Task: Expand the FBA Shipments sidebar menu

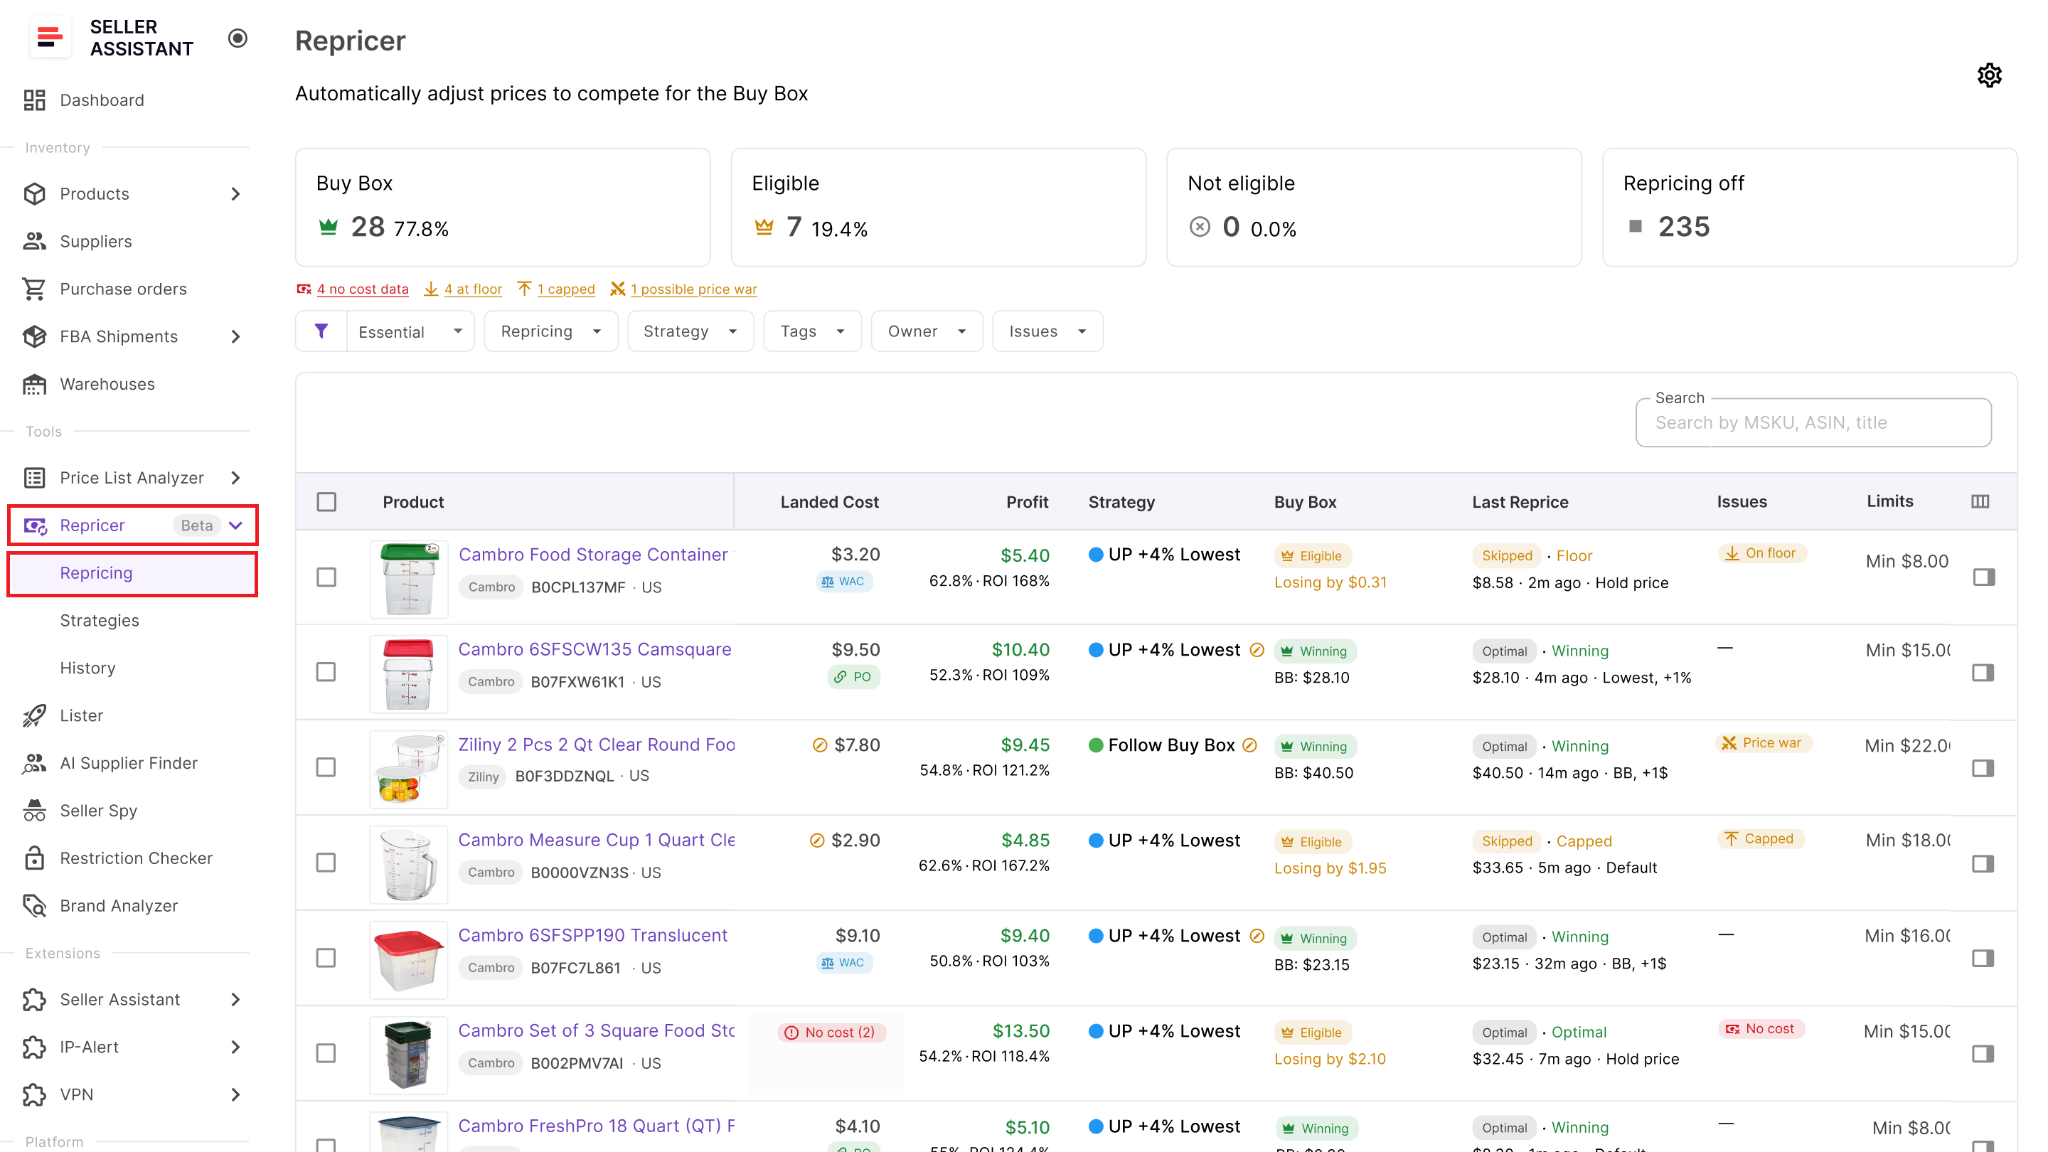Action: tap(236, 337)
